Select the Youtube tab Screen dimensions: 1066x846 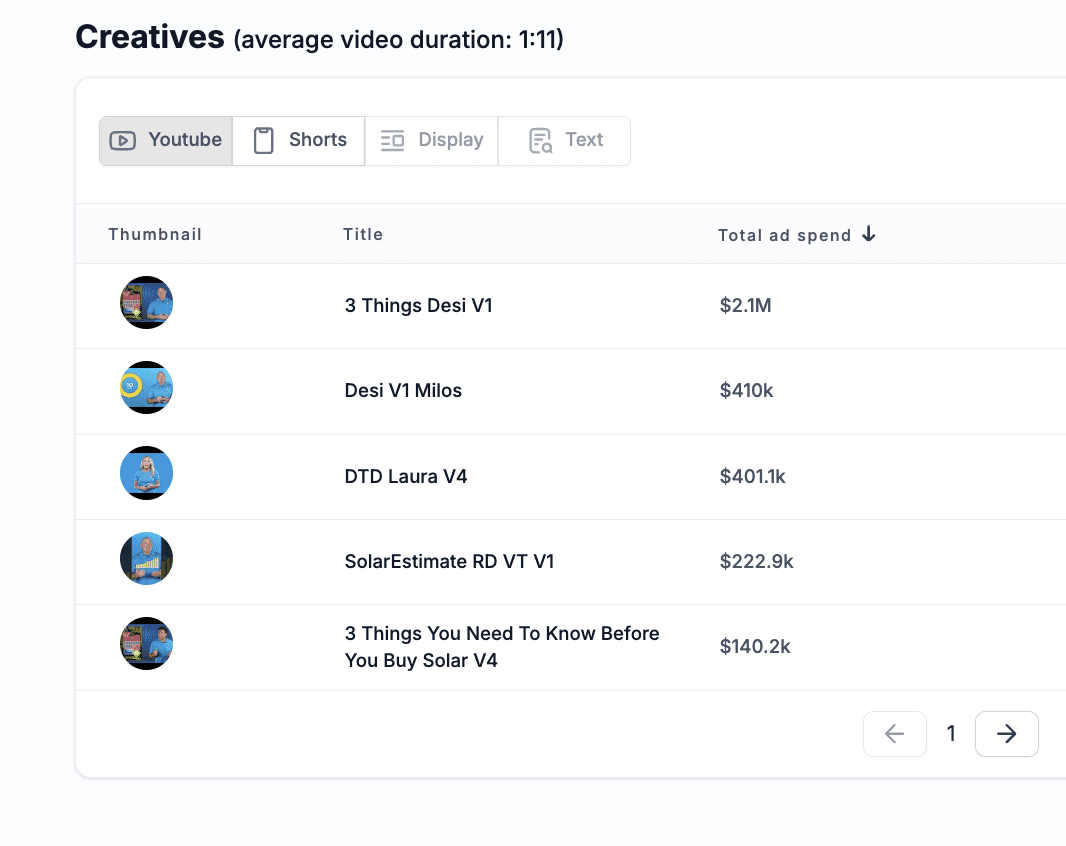click(165, 140)
